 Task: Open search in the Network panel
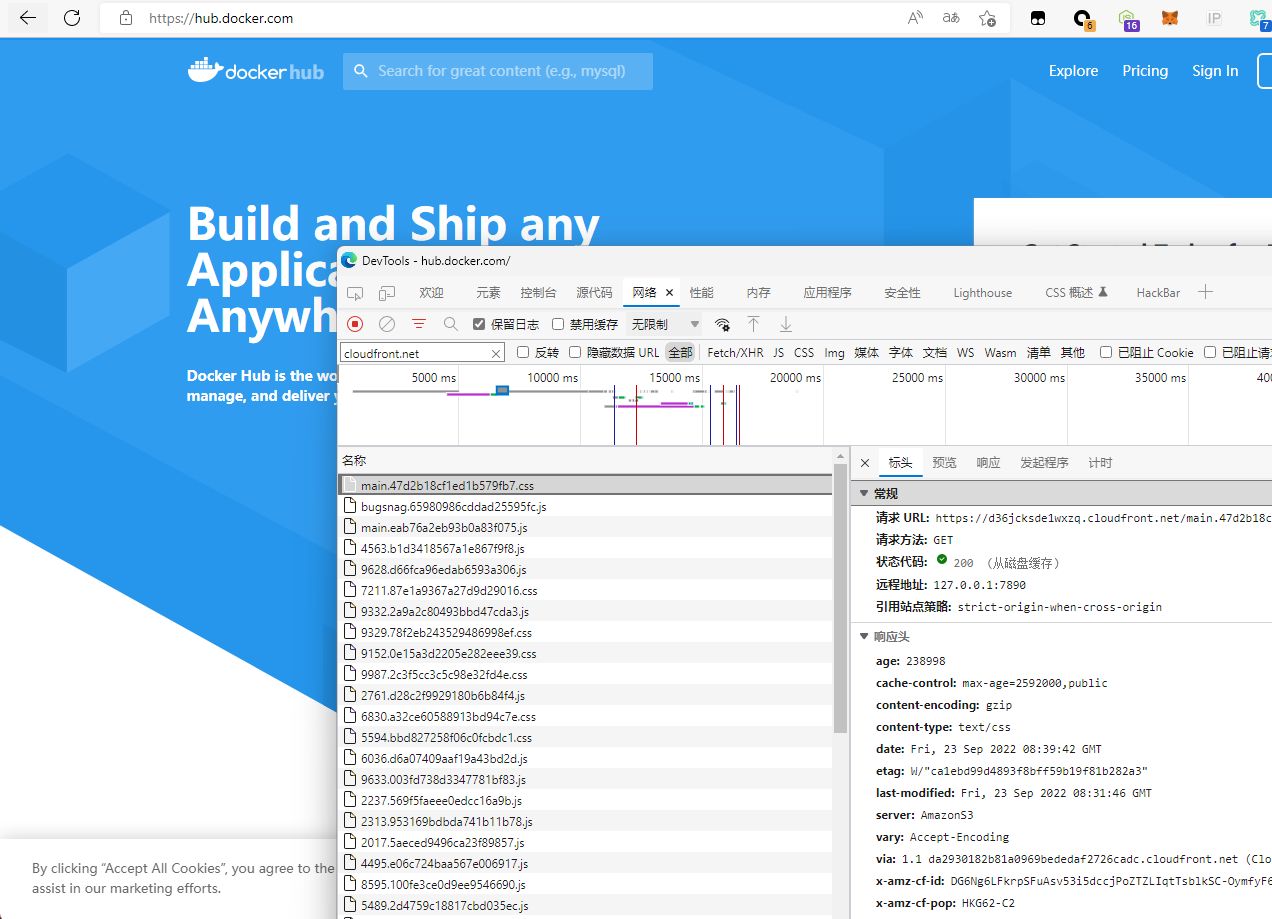click(x=450, y=324)
